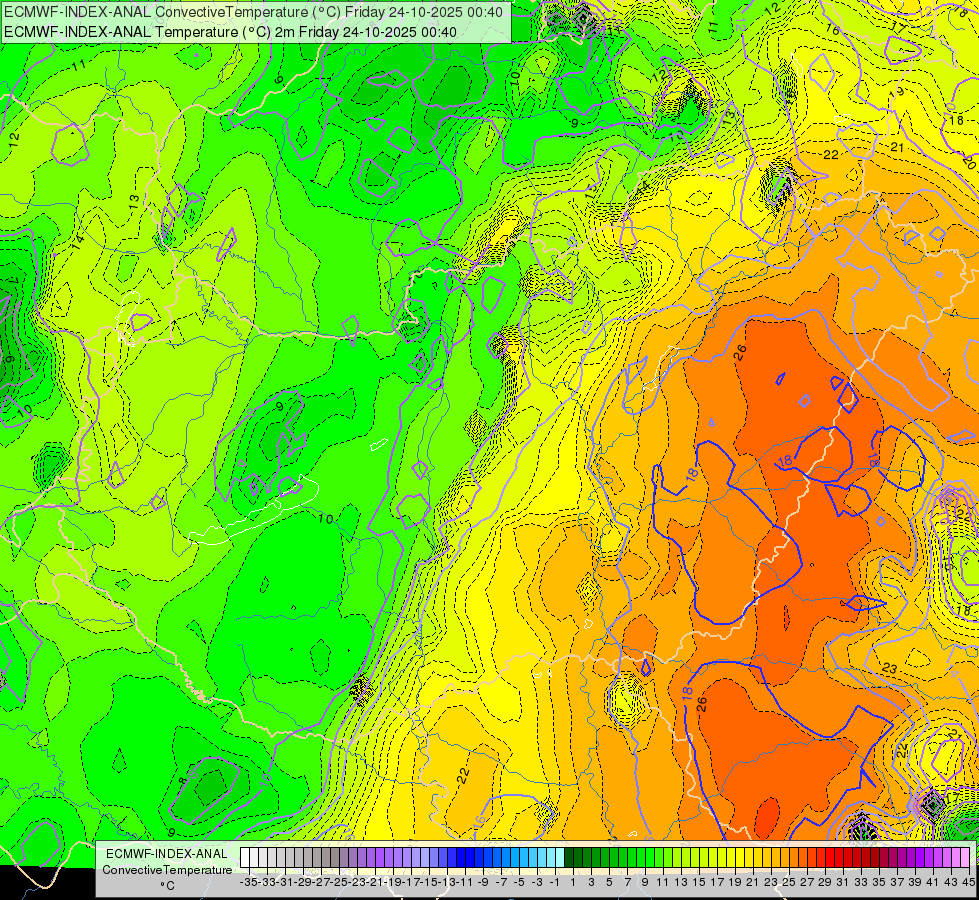Select the '25' value on the legend scale

point(789,882)
